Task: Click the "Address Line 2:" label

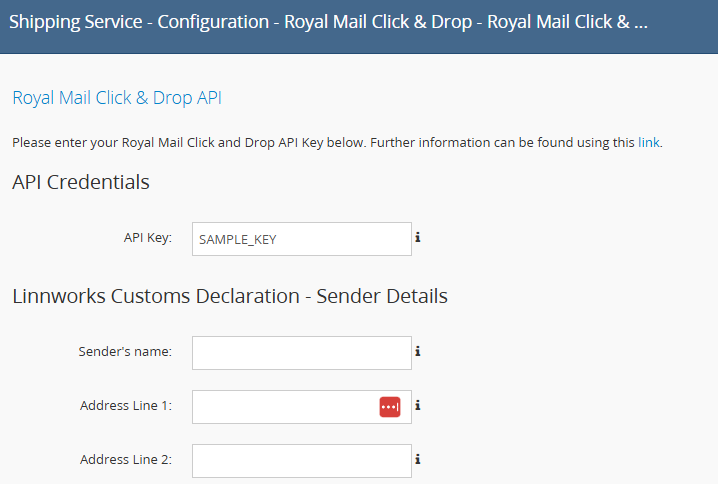Action: (126, 460)
